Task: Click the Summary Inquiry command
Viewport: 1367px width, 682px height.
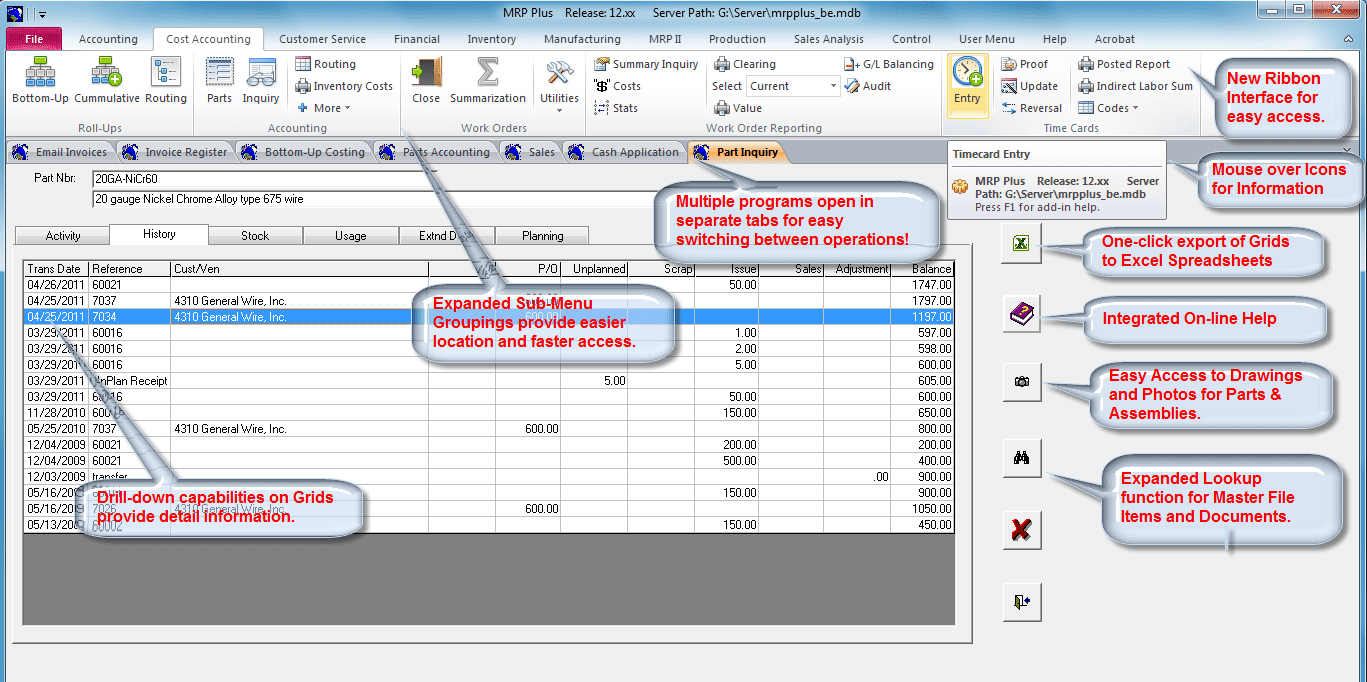Action: pos(646,63)
